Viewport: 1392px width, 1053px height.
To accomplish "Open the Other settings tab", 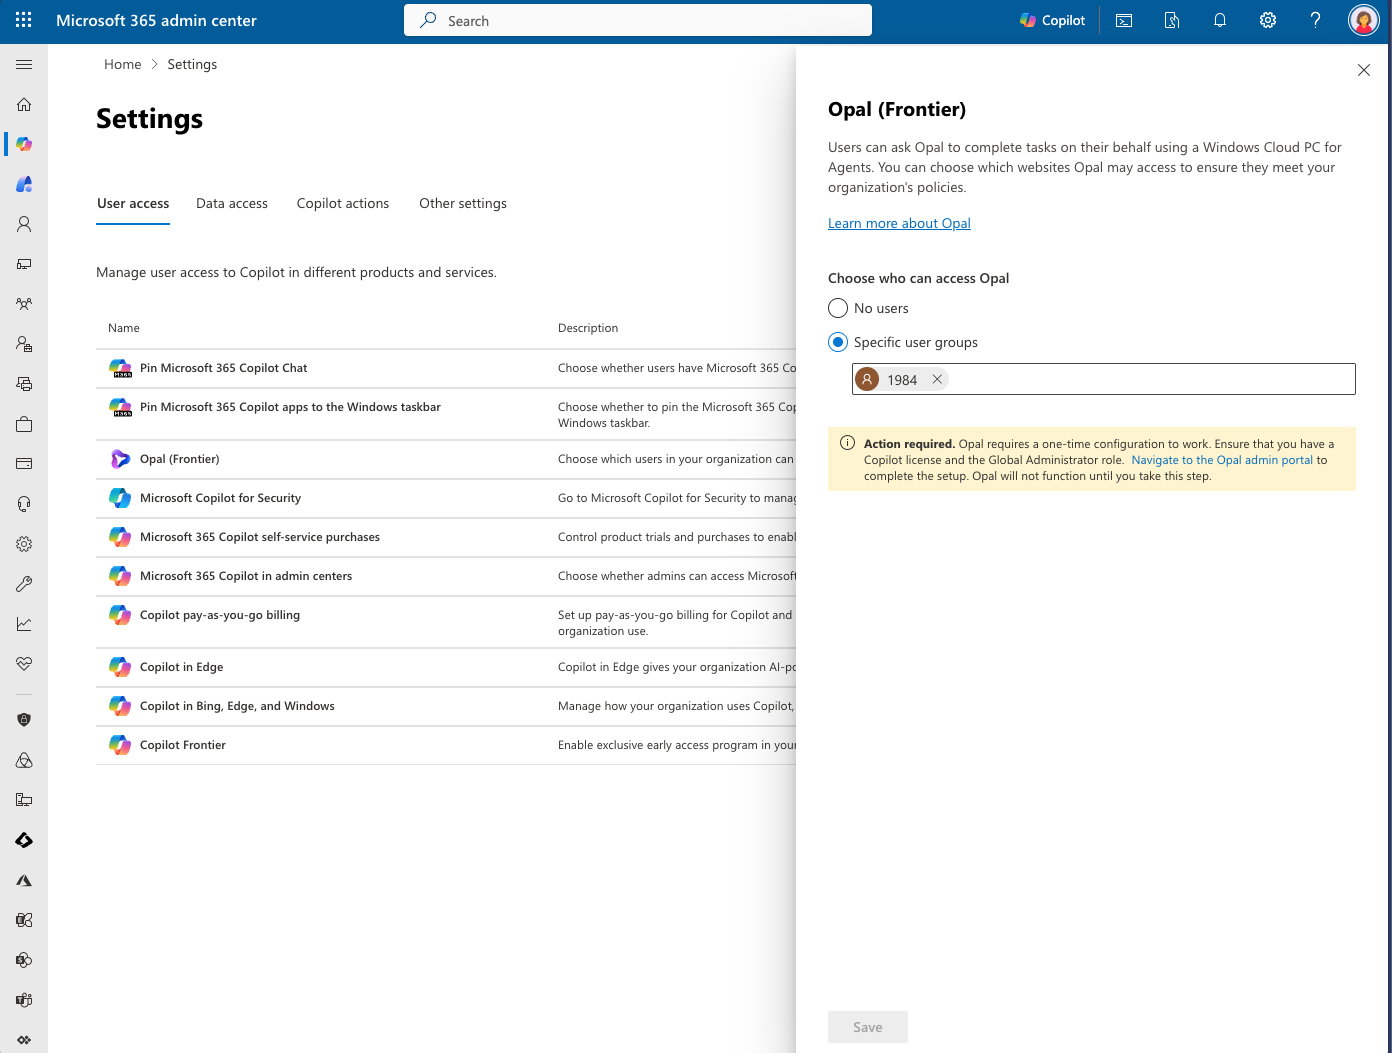I will click(463, 203).
